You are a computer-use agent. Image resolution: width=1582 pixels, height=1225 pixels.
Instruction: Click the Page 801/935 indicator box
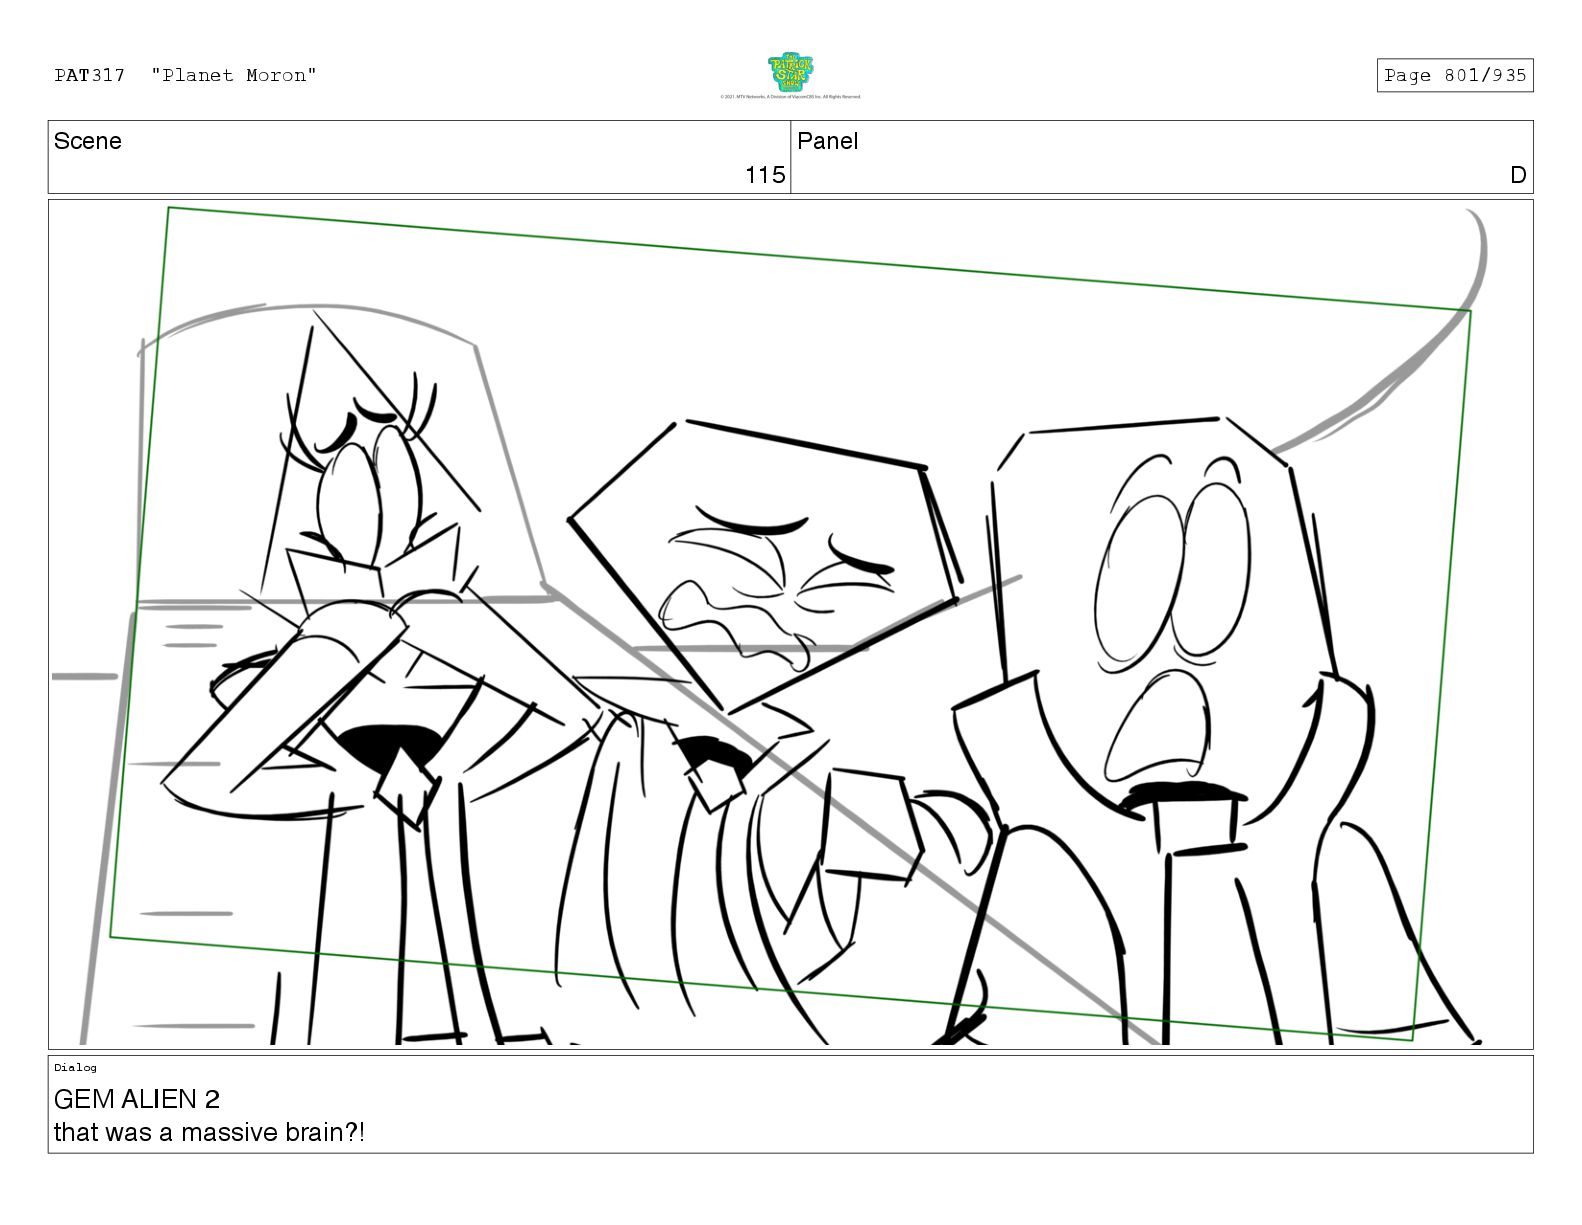pos(1455,75)
